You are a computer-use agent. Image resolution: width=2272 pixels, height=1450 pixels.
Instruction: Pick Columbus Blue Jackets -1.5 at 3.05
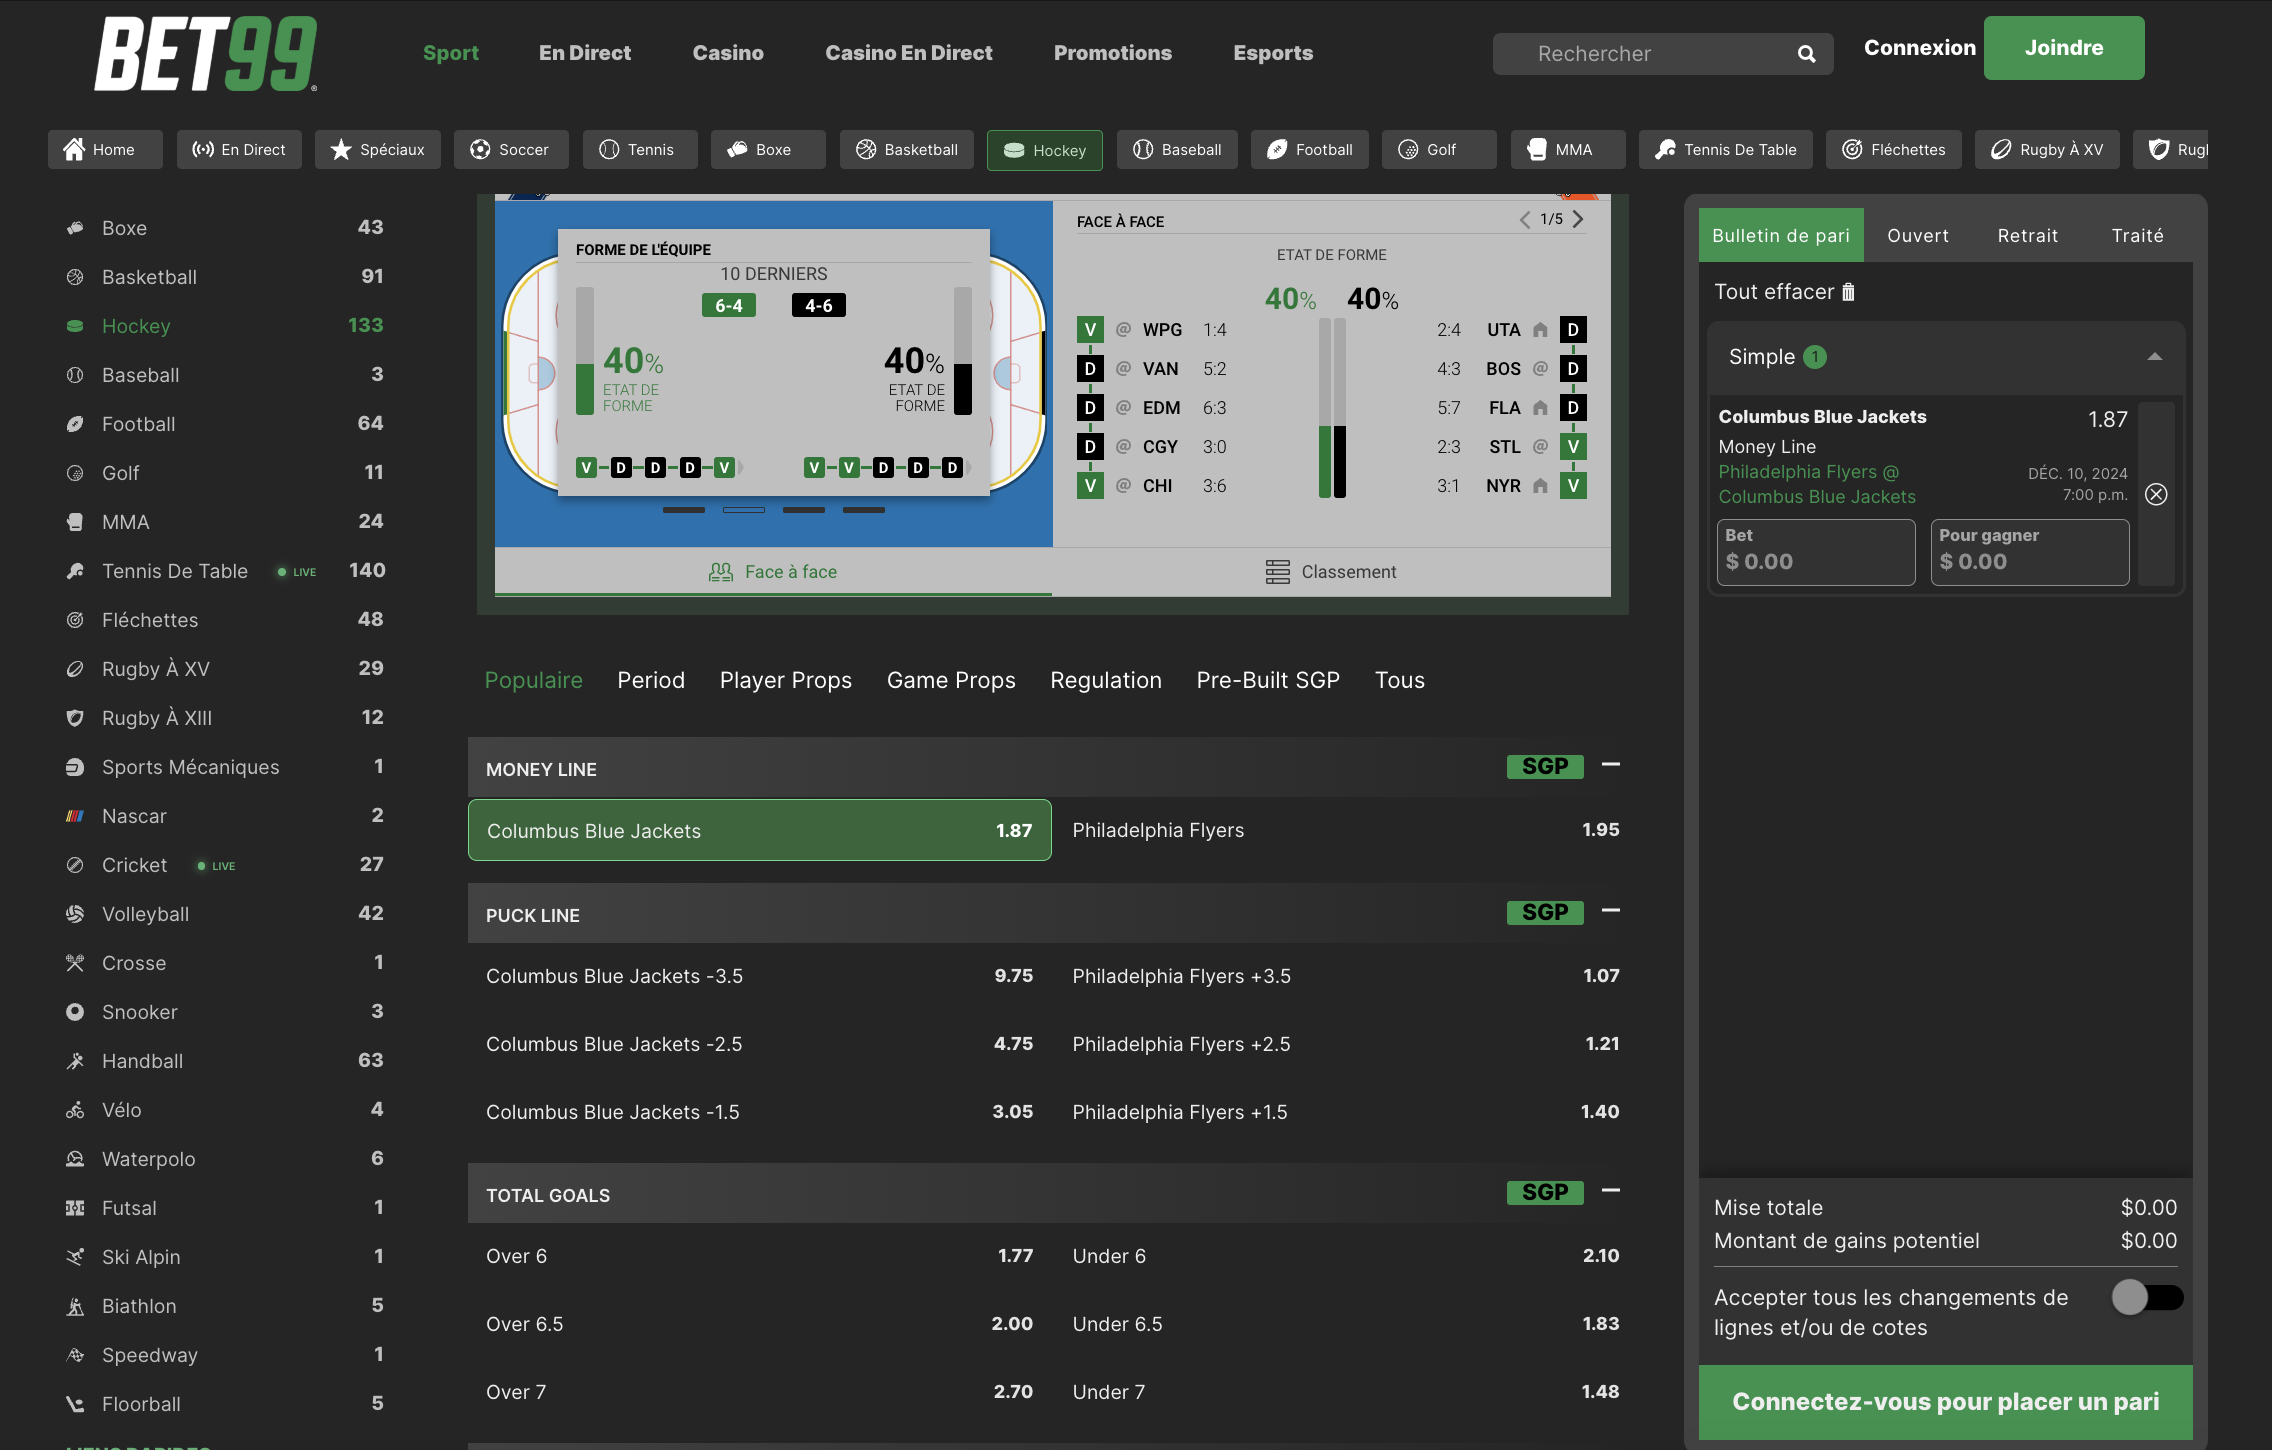click(x=759, y=1112)
